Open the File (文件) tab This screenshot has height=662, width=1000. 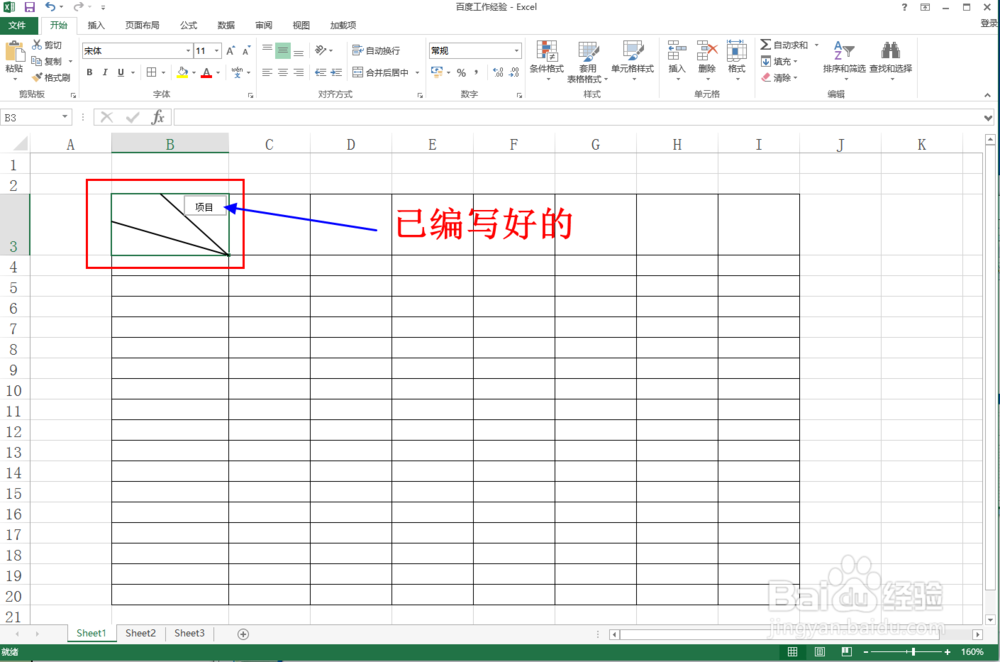17,25
